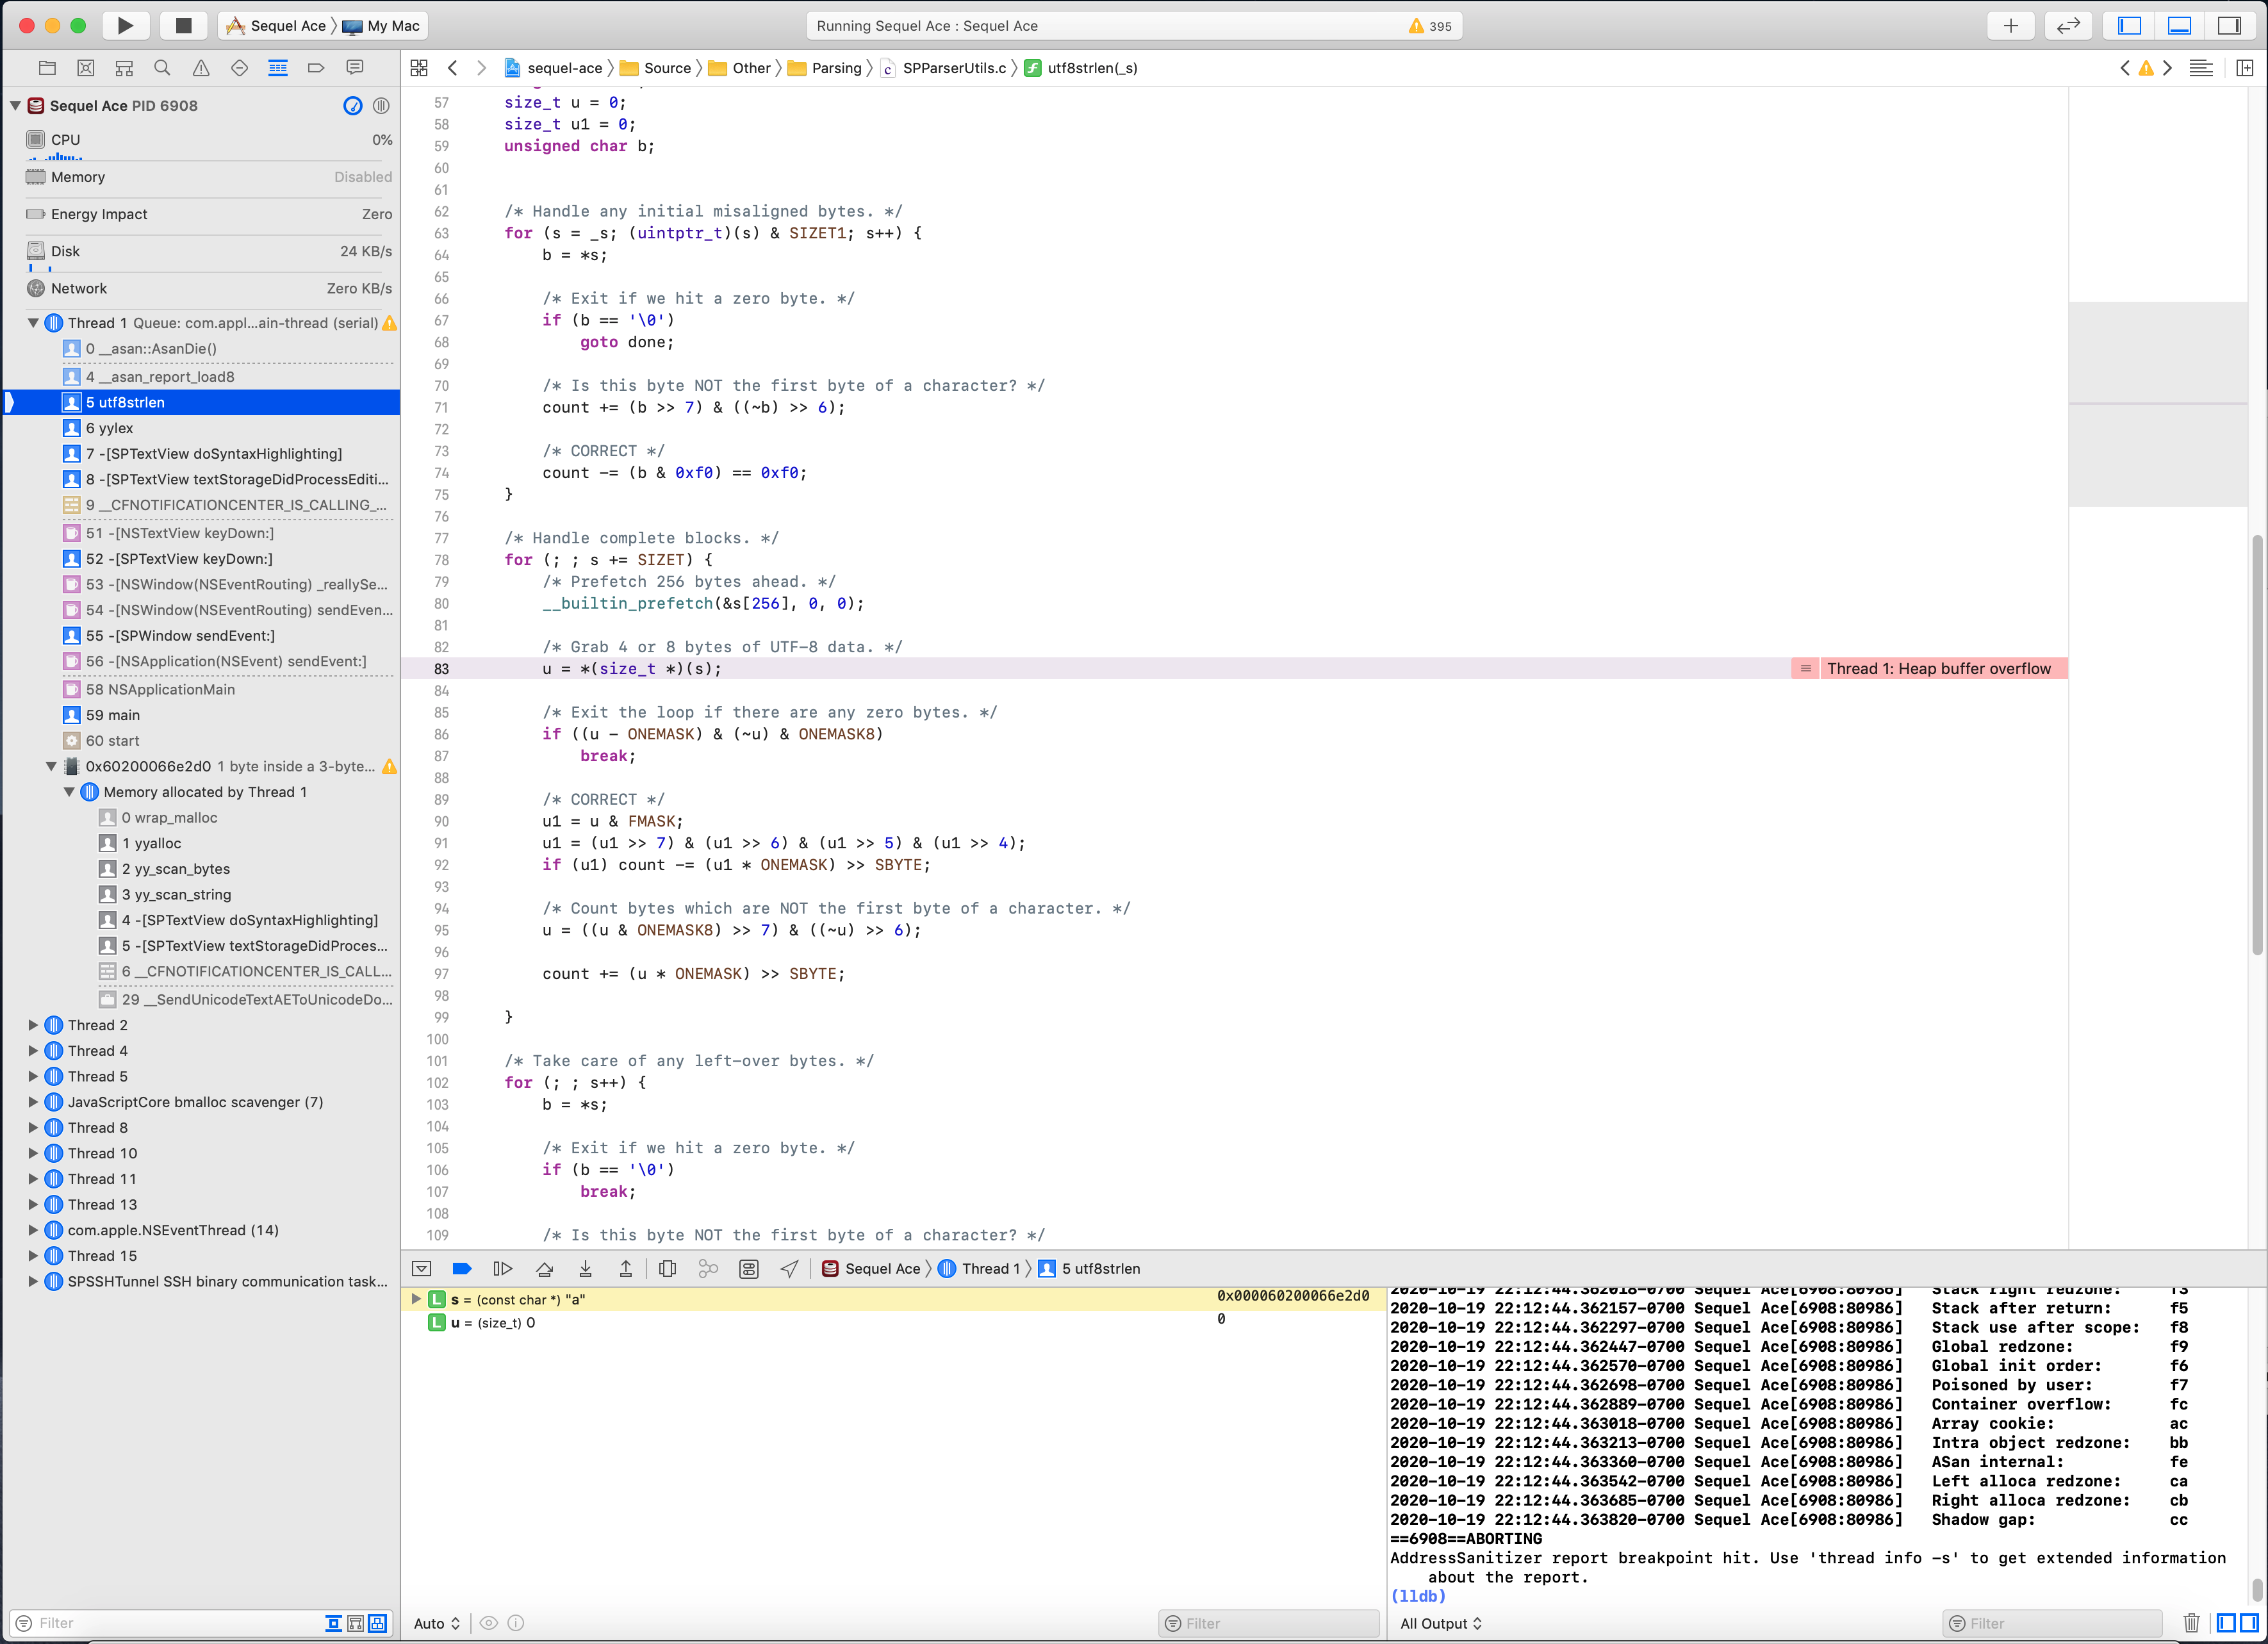Expand com.apple.NSEventThread (14)
This screenshot has height=1644, width=2268.
(x=33, y=1230)
